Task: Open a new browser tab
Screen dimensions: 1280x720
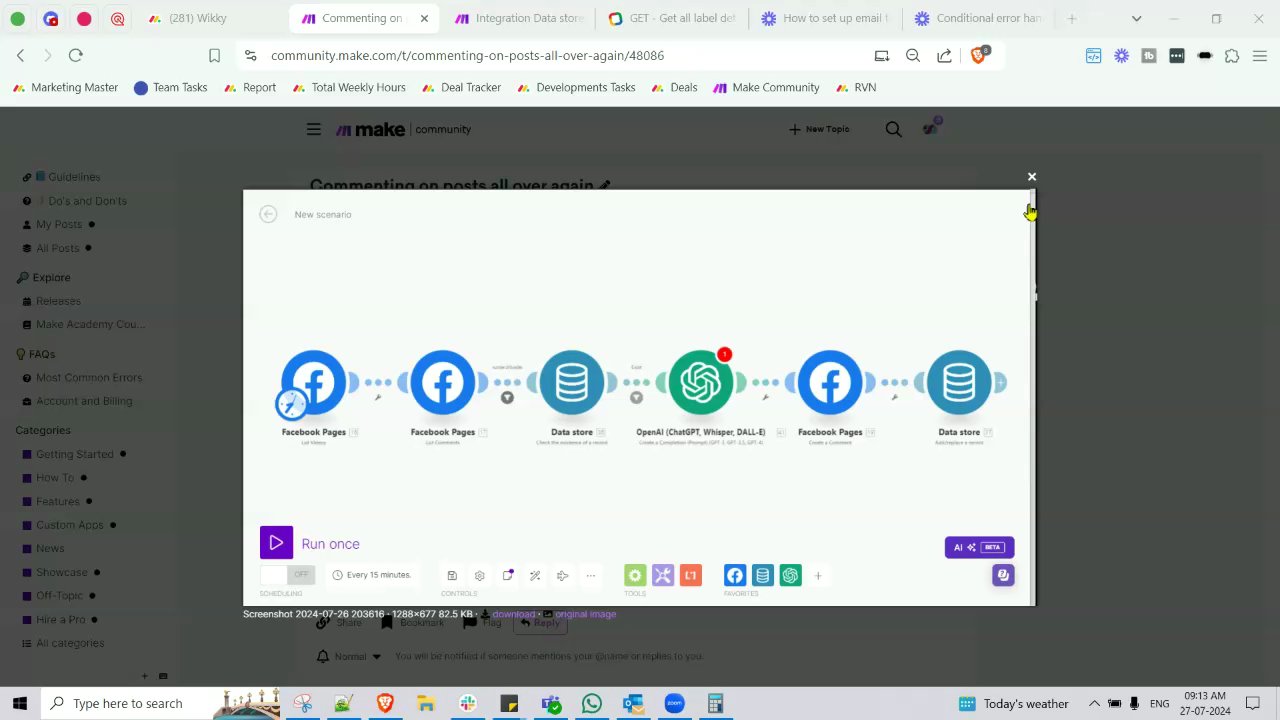Action: [1072, 18]
